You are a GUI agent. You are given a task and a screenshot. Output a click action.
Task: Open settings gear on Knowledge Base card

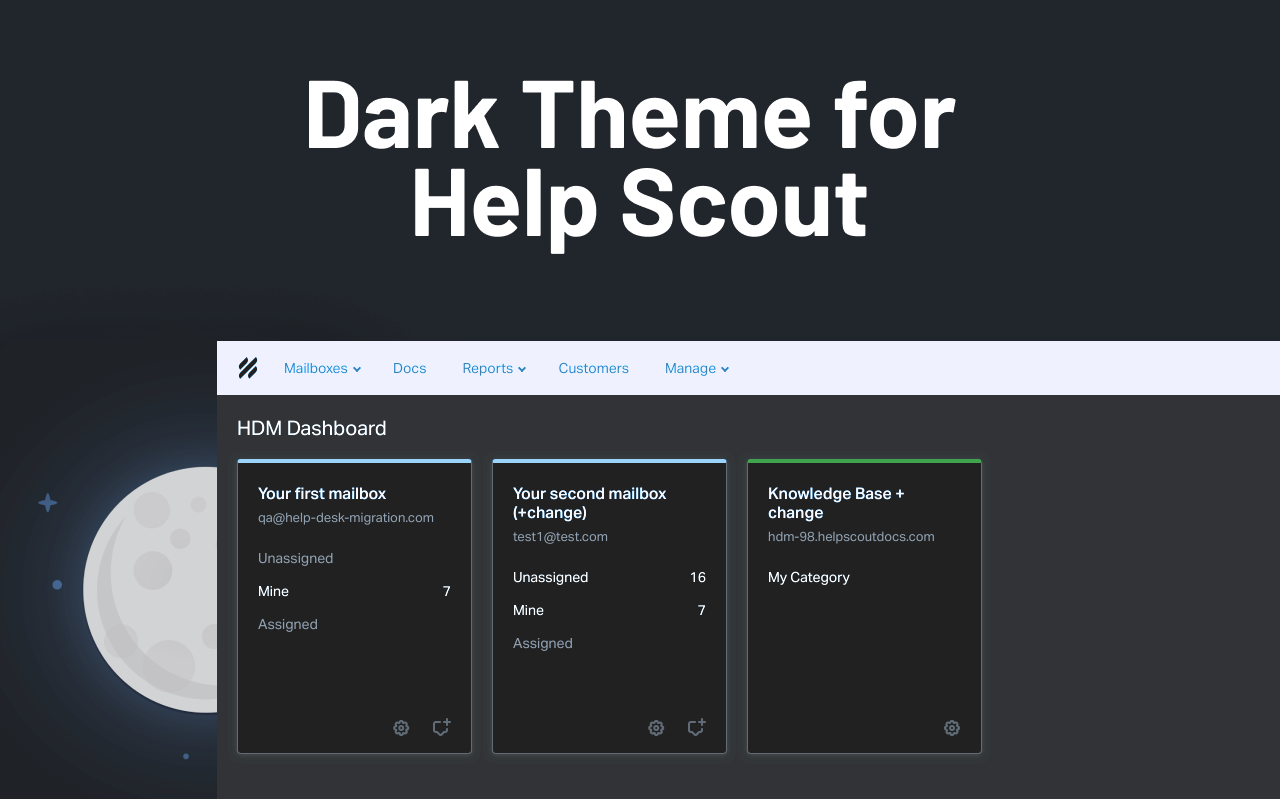[951, 728]
